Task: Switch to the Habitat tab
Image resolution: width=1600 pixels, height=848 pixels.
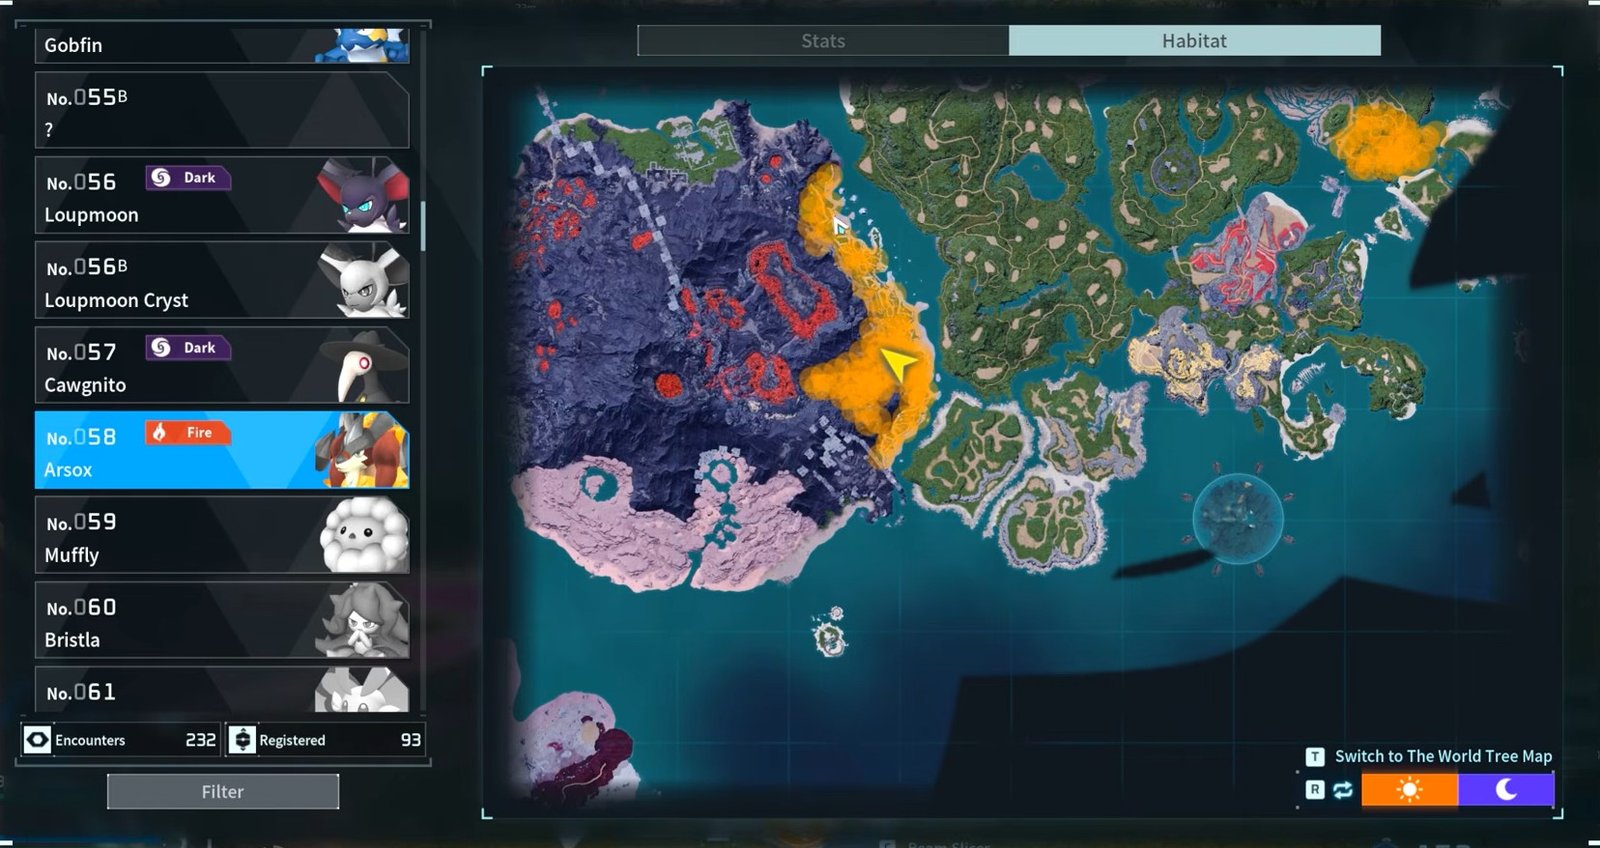Action: coord(1194,41)
